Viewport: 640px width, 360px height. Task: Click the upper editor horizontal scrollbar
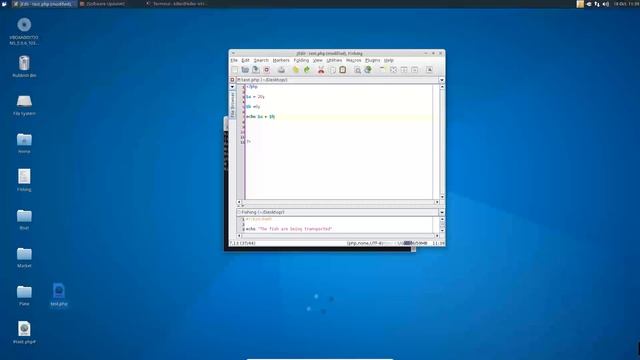[338, 202]
